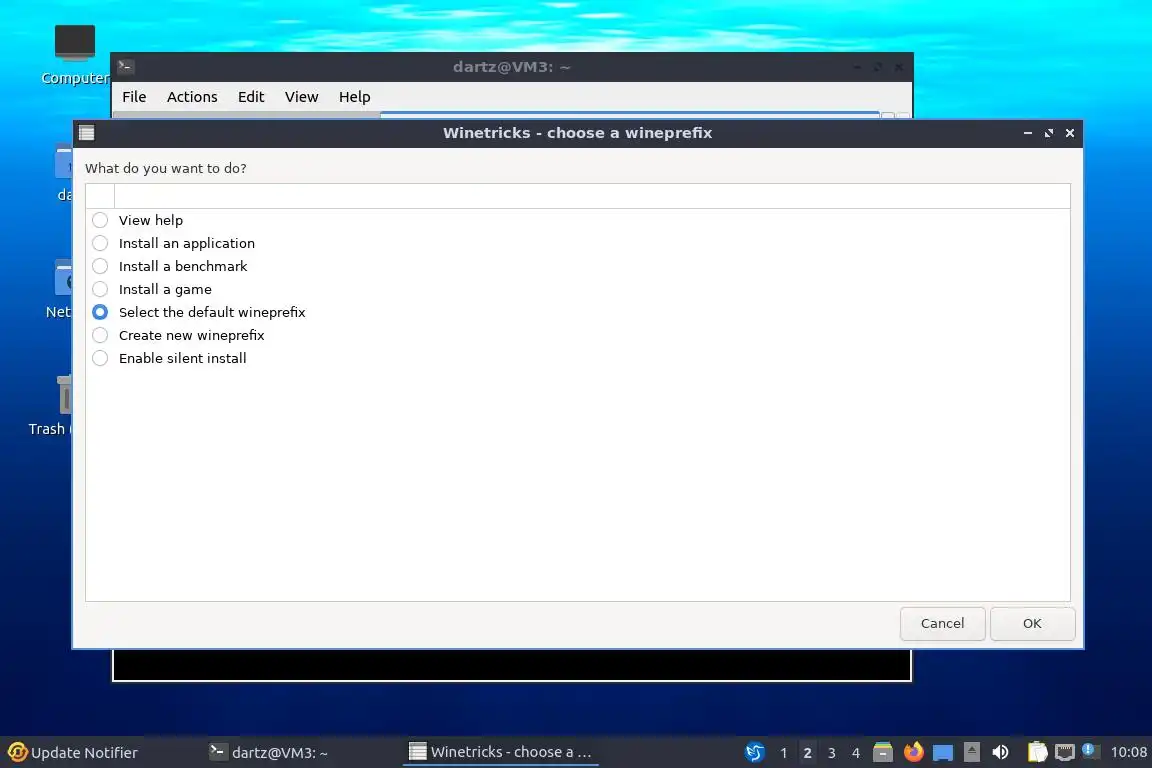
Task: Click the Trash desktop icon
Action: pyautogui.click(x=50, y=406)
